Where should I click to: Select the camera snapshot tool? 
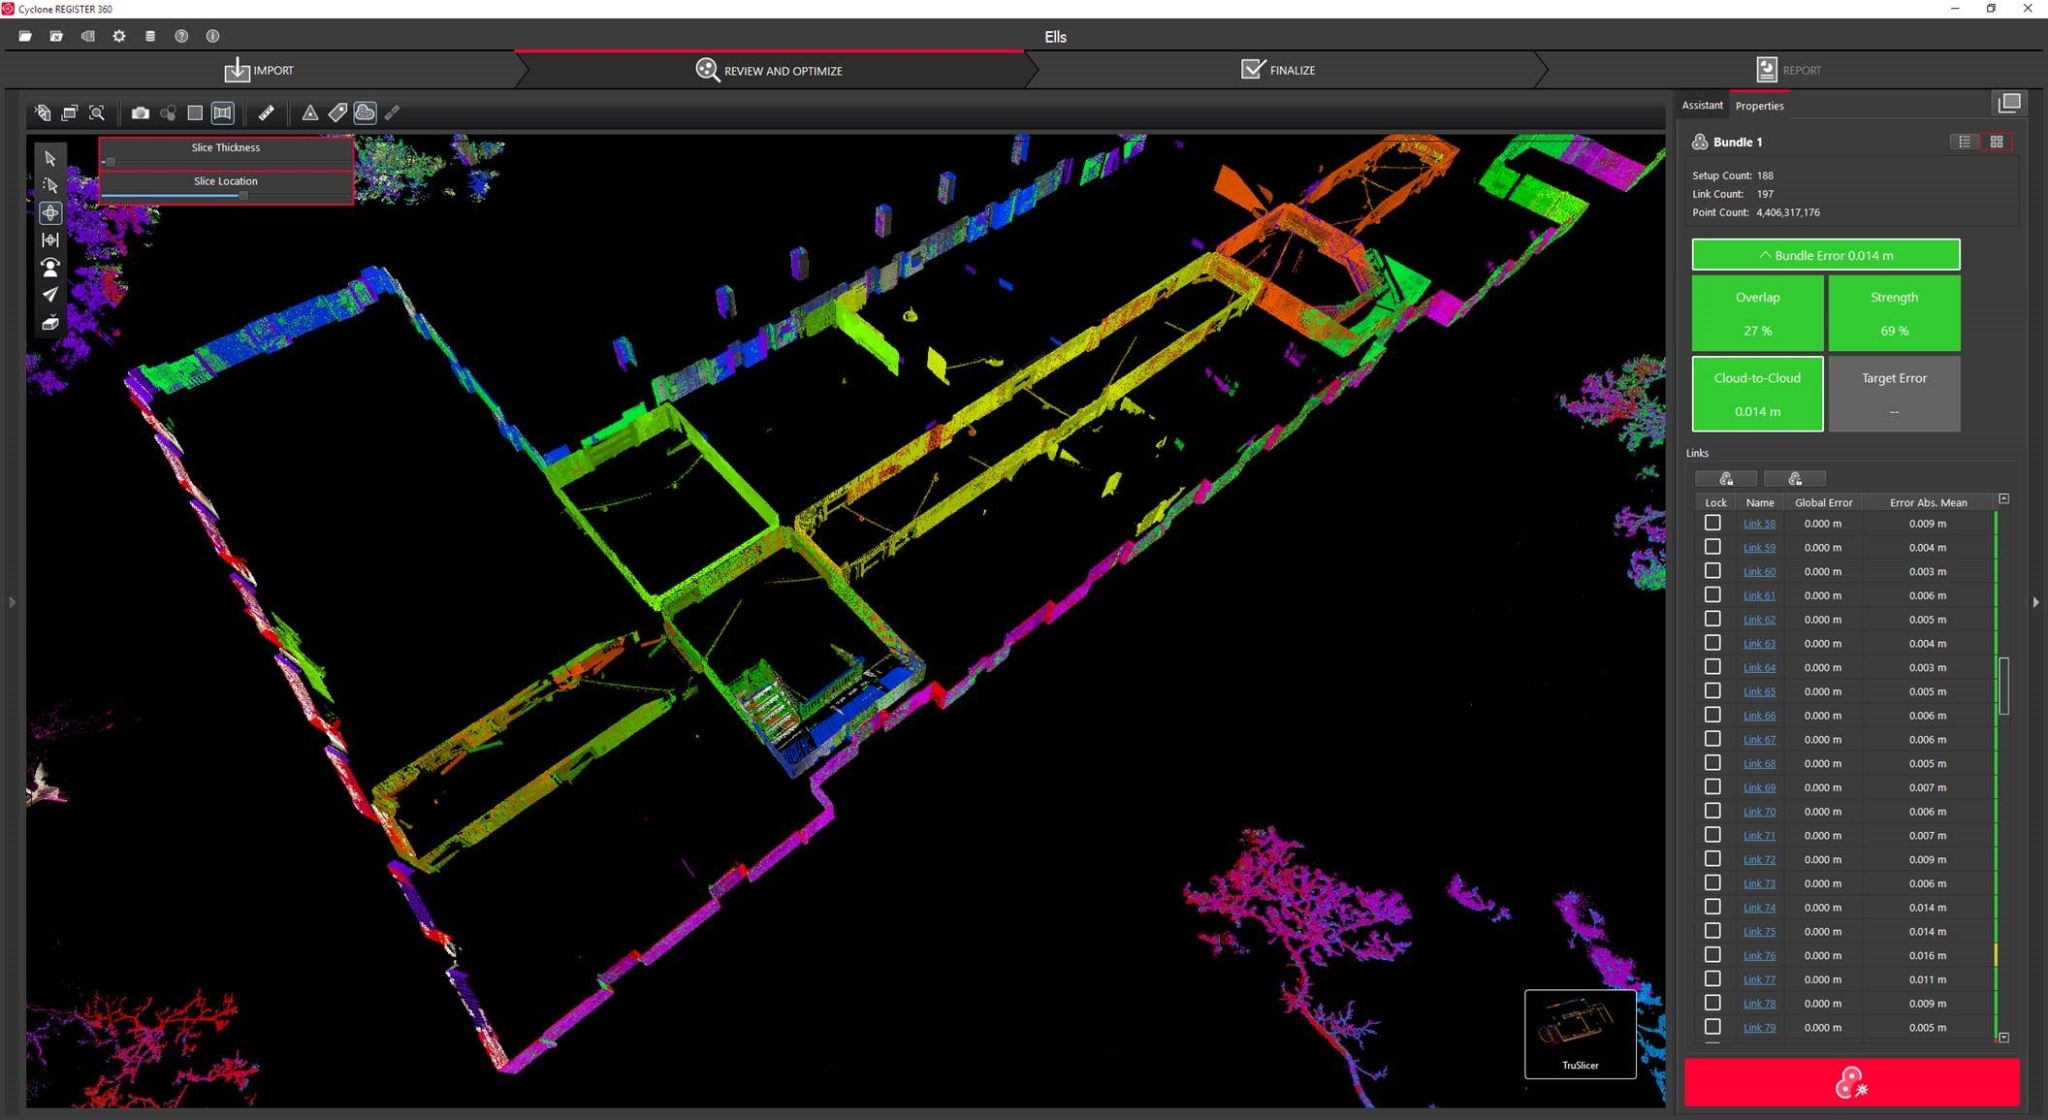click(x=141, y=113)
